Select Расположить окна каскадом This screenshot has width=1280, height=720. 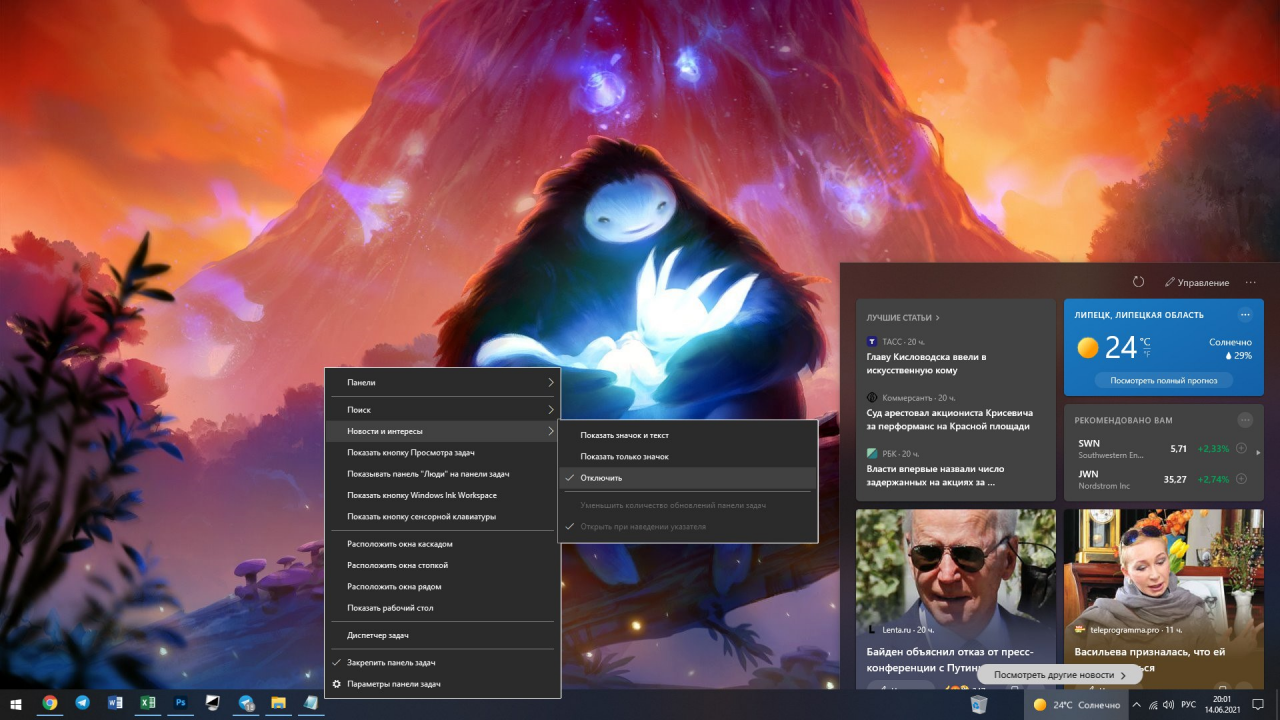click(x=443, y=544)
